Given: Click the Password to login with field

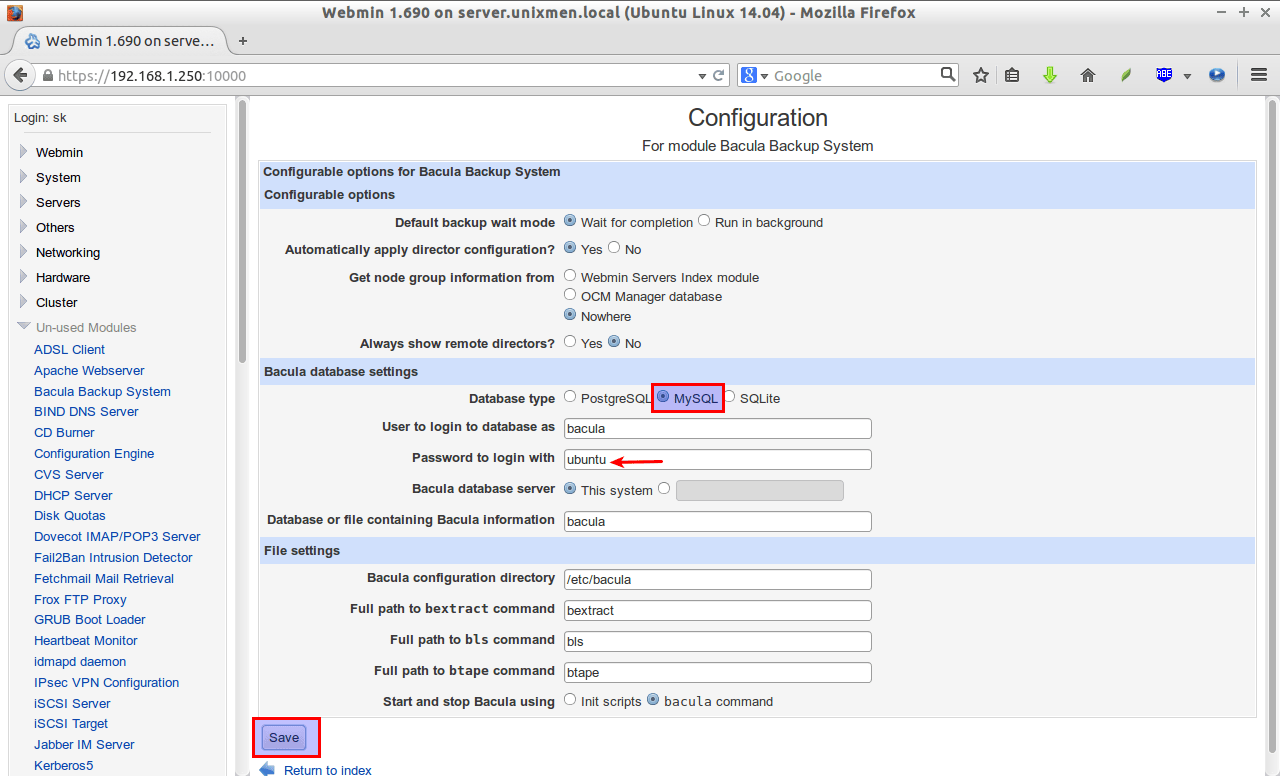Looking at the screenshot, I should tap(717, 459).
